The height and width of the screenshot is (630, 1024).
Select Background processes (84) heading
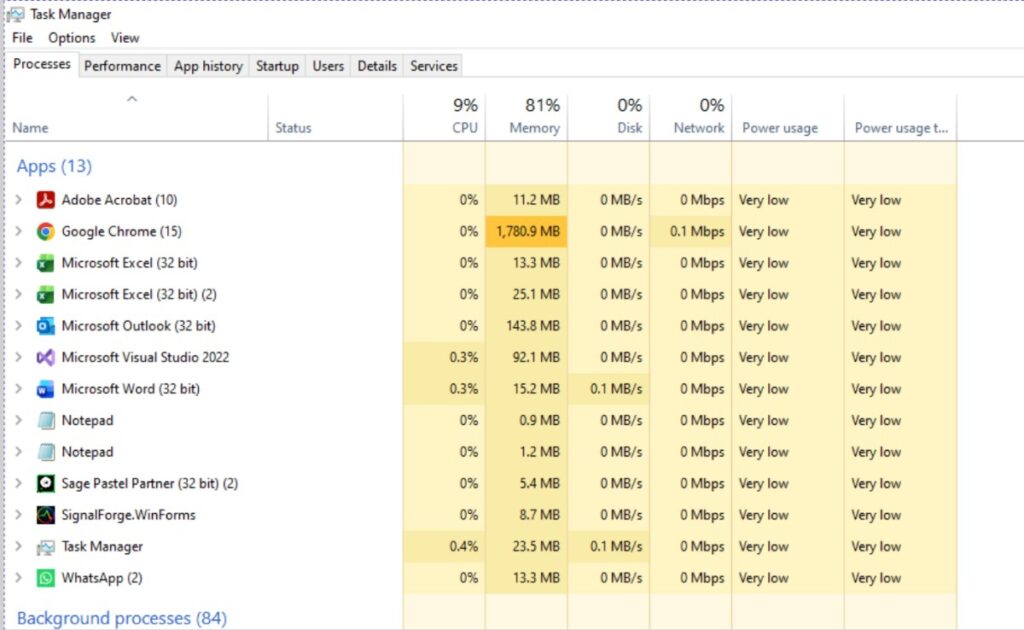coord(121,618)
